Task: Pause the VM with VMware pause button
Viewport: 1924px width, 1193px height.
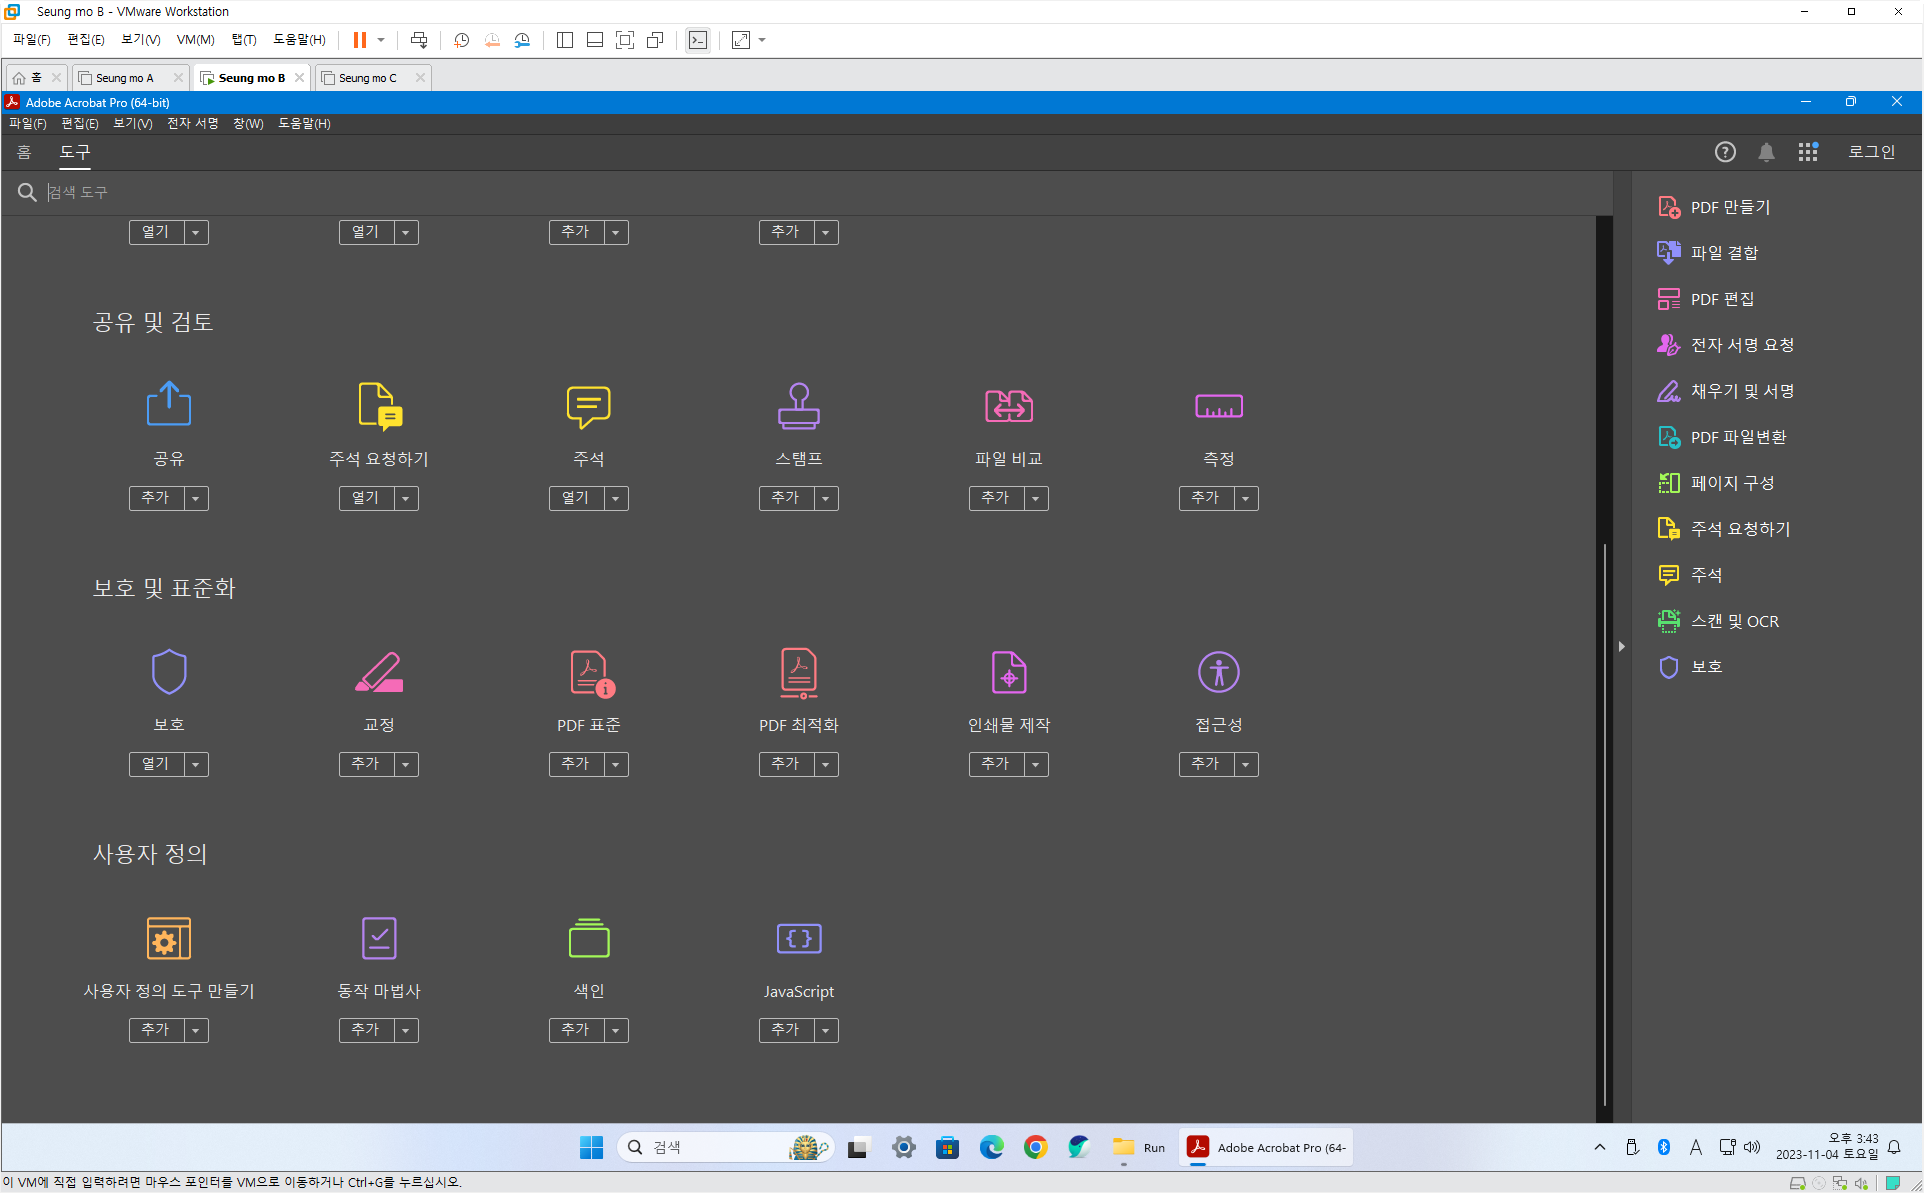Action: (x=359, y=40)
